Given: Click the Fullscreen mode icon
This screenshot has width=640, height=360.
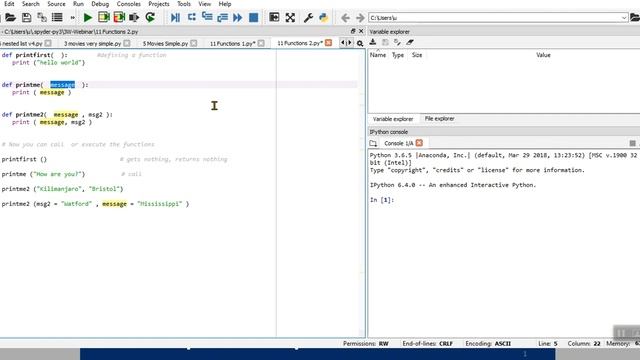Looking at the screenshot, I should [x=290, y=18].
